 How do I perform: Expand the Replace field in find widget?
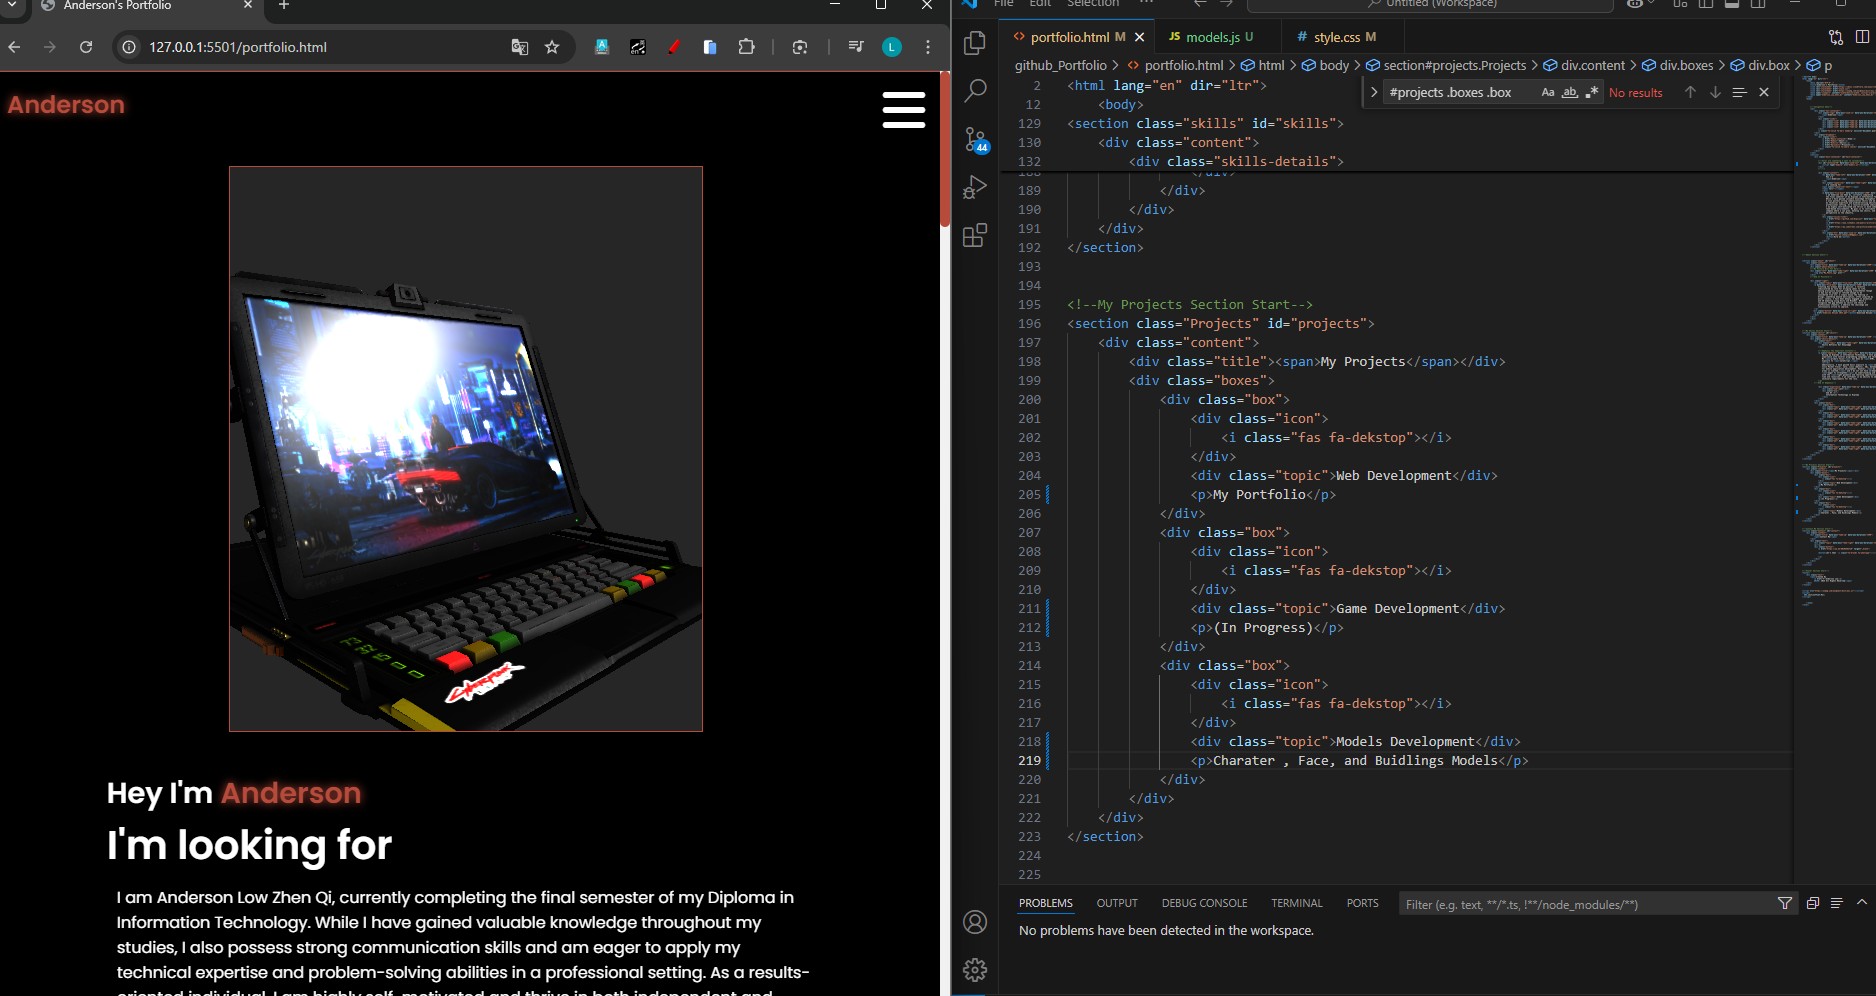coord(1374,92)
